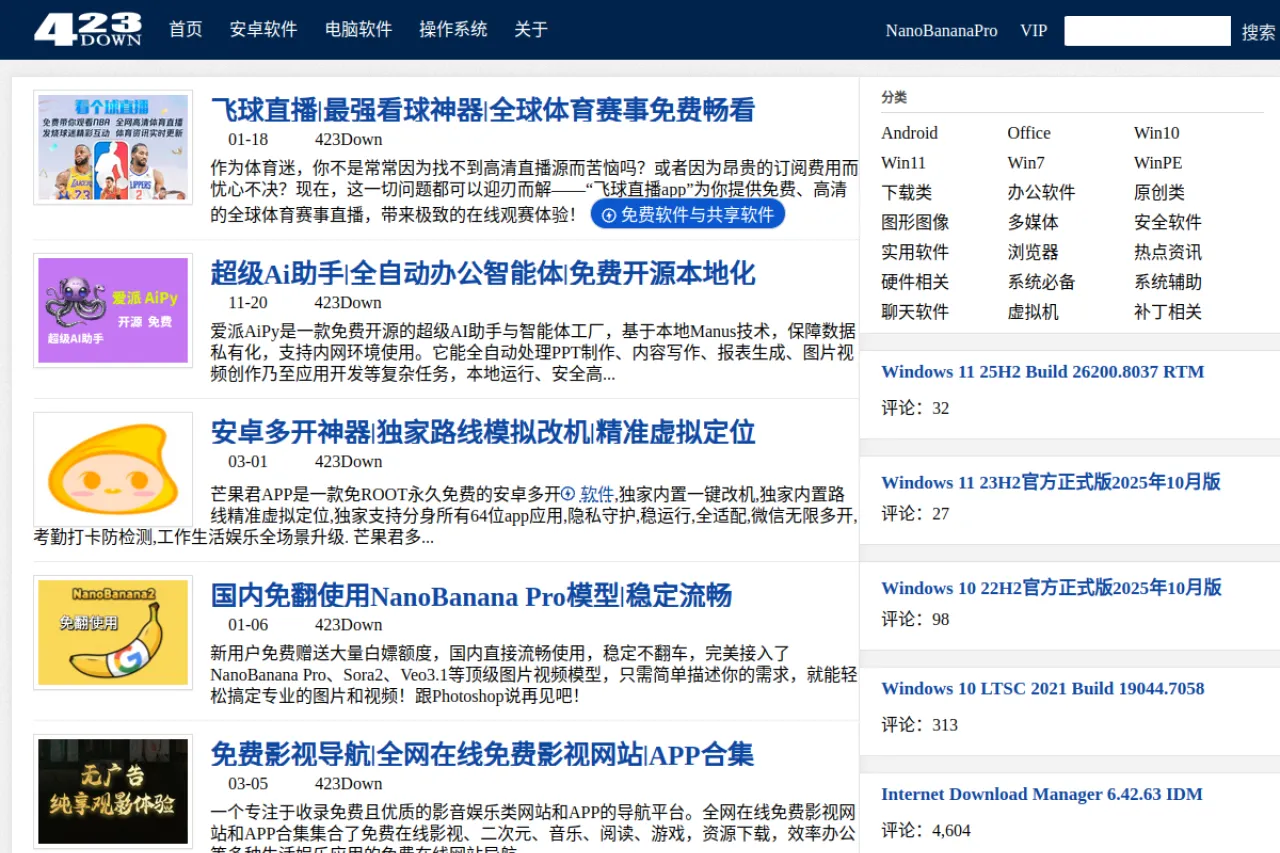Image resolution: width=1280 pixels, height=853 pixels.
Task: Click the 无广告 纯享观影体验 thumbnail
Action: (x=113, y=791)
